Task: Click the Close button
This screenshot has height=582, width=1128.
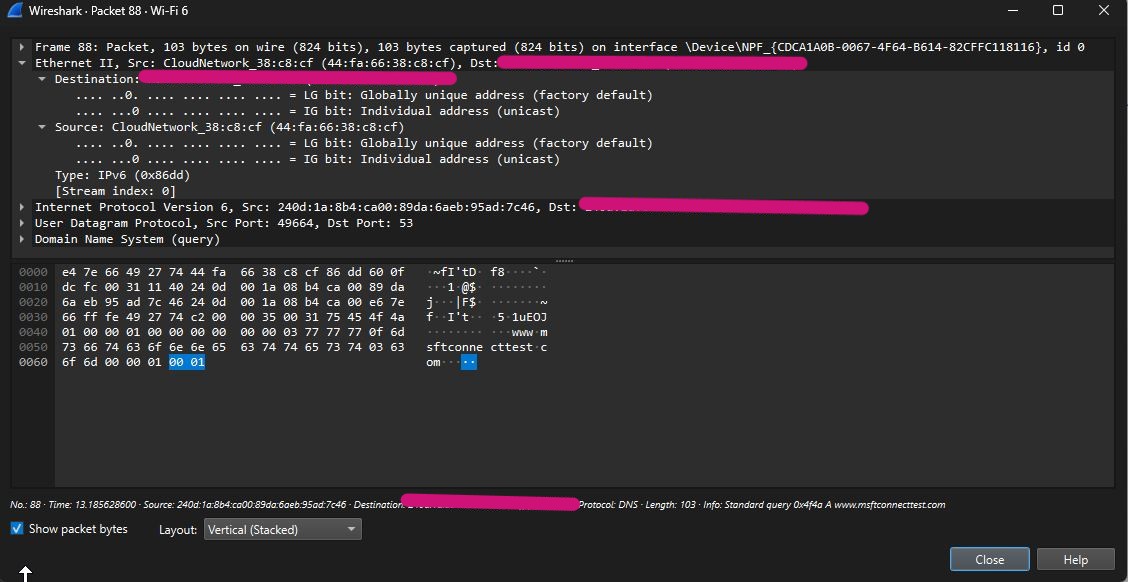Action: 990,560
